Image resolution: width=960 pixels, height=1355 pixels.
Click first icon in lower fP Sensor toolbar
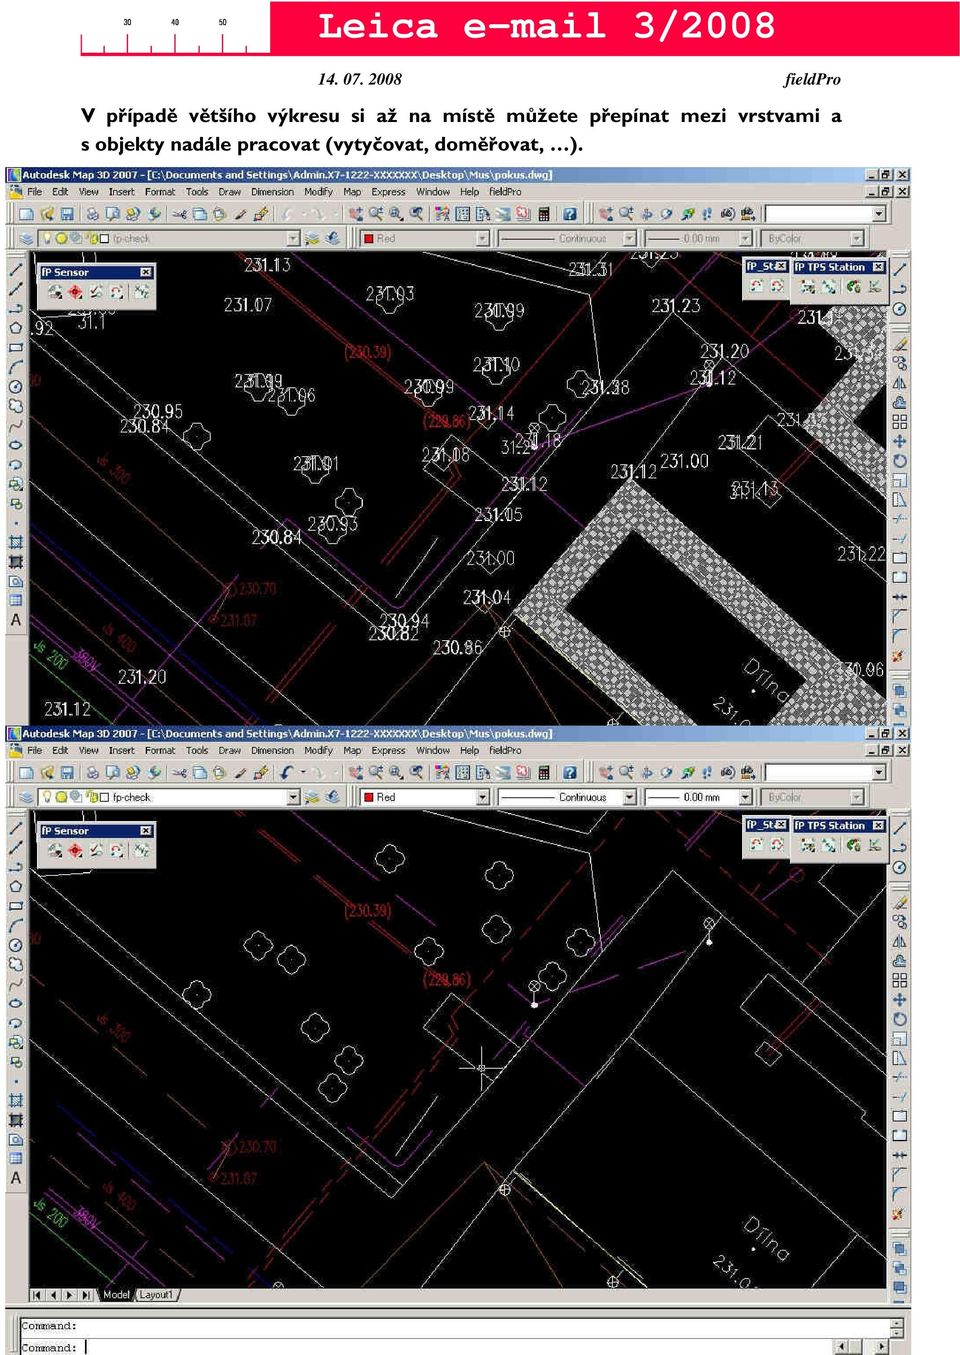coord(54,851)
